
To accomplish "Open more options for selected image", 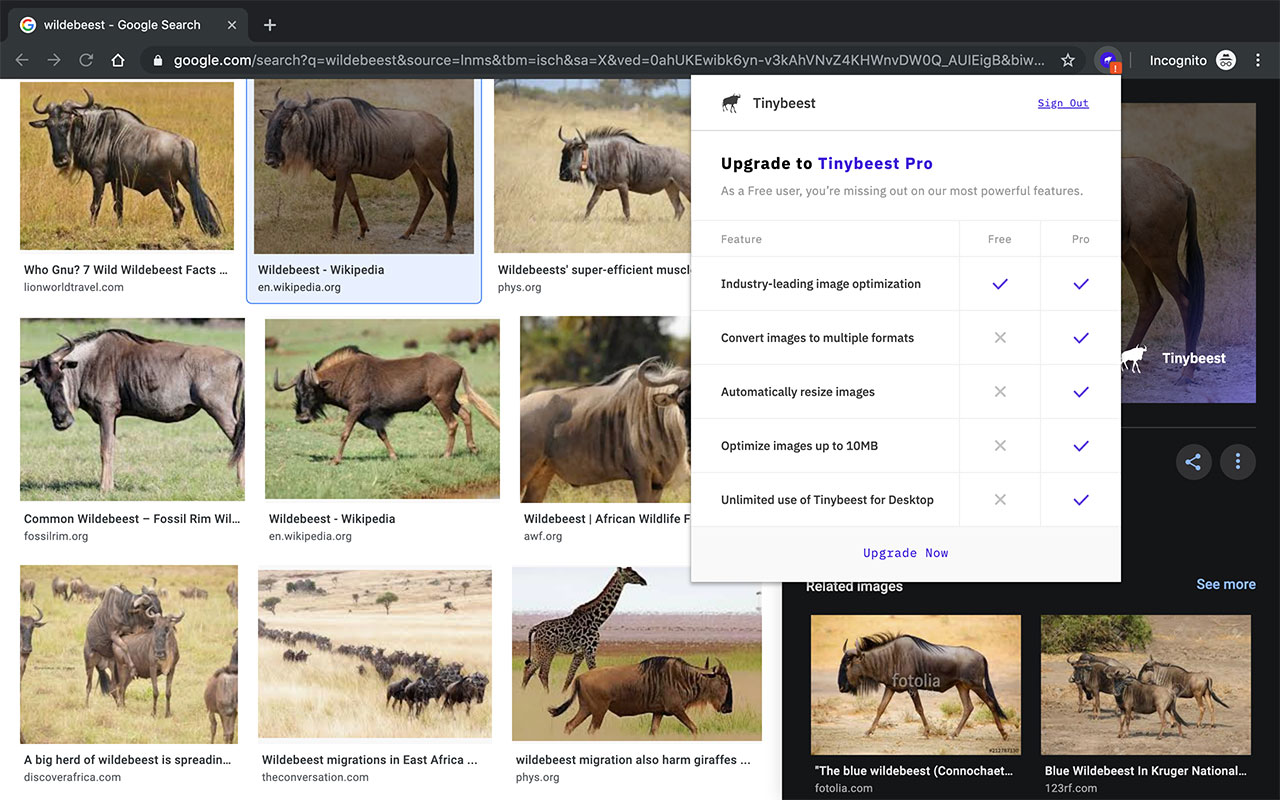I will pos(1238,462).
